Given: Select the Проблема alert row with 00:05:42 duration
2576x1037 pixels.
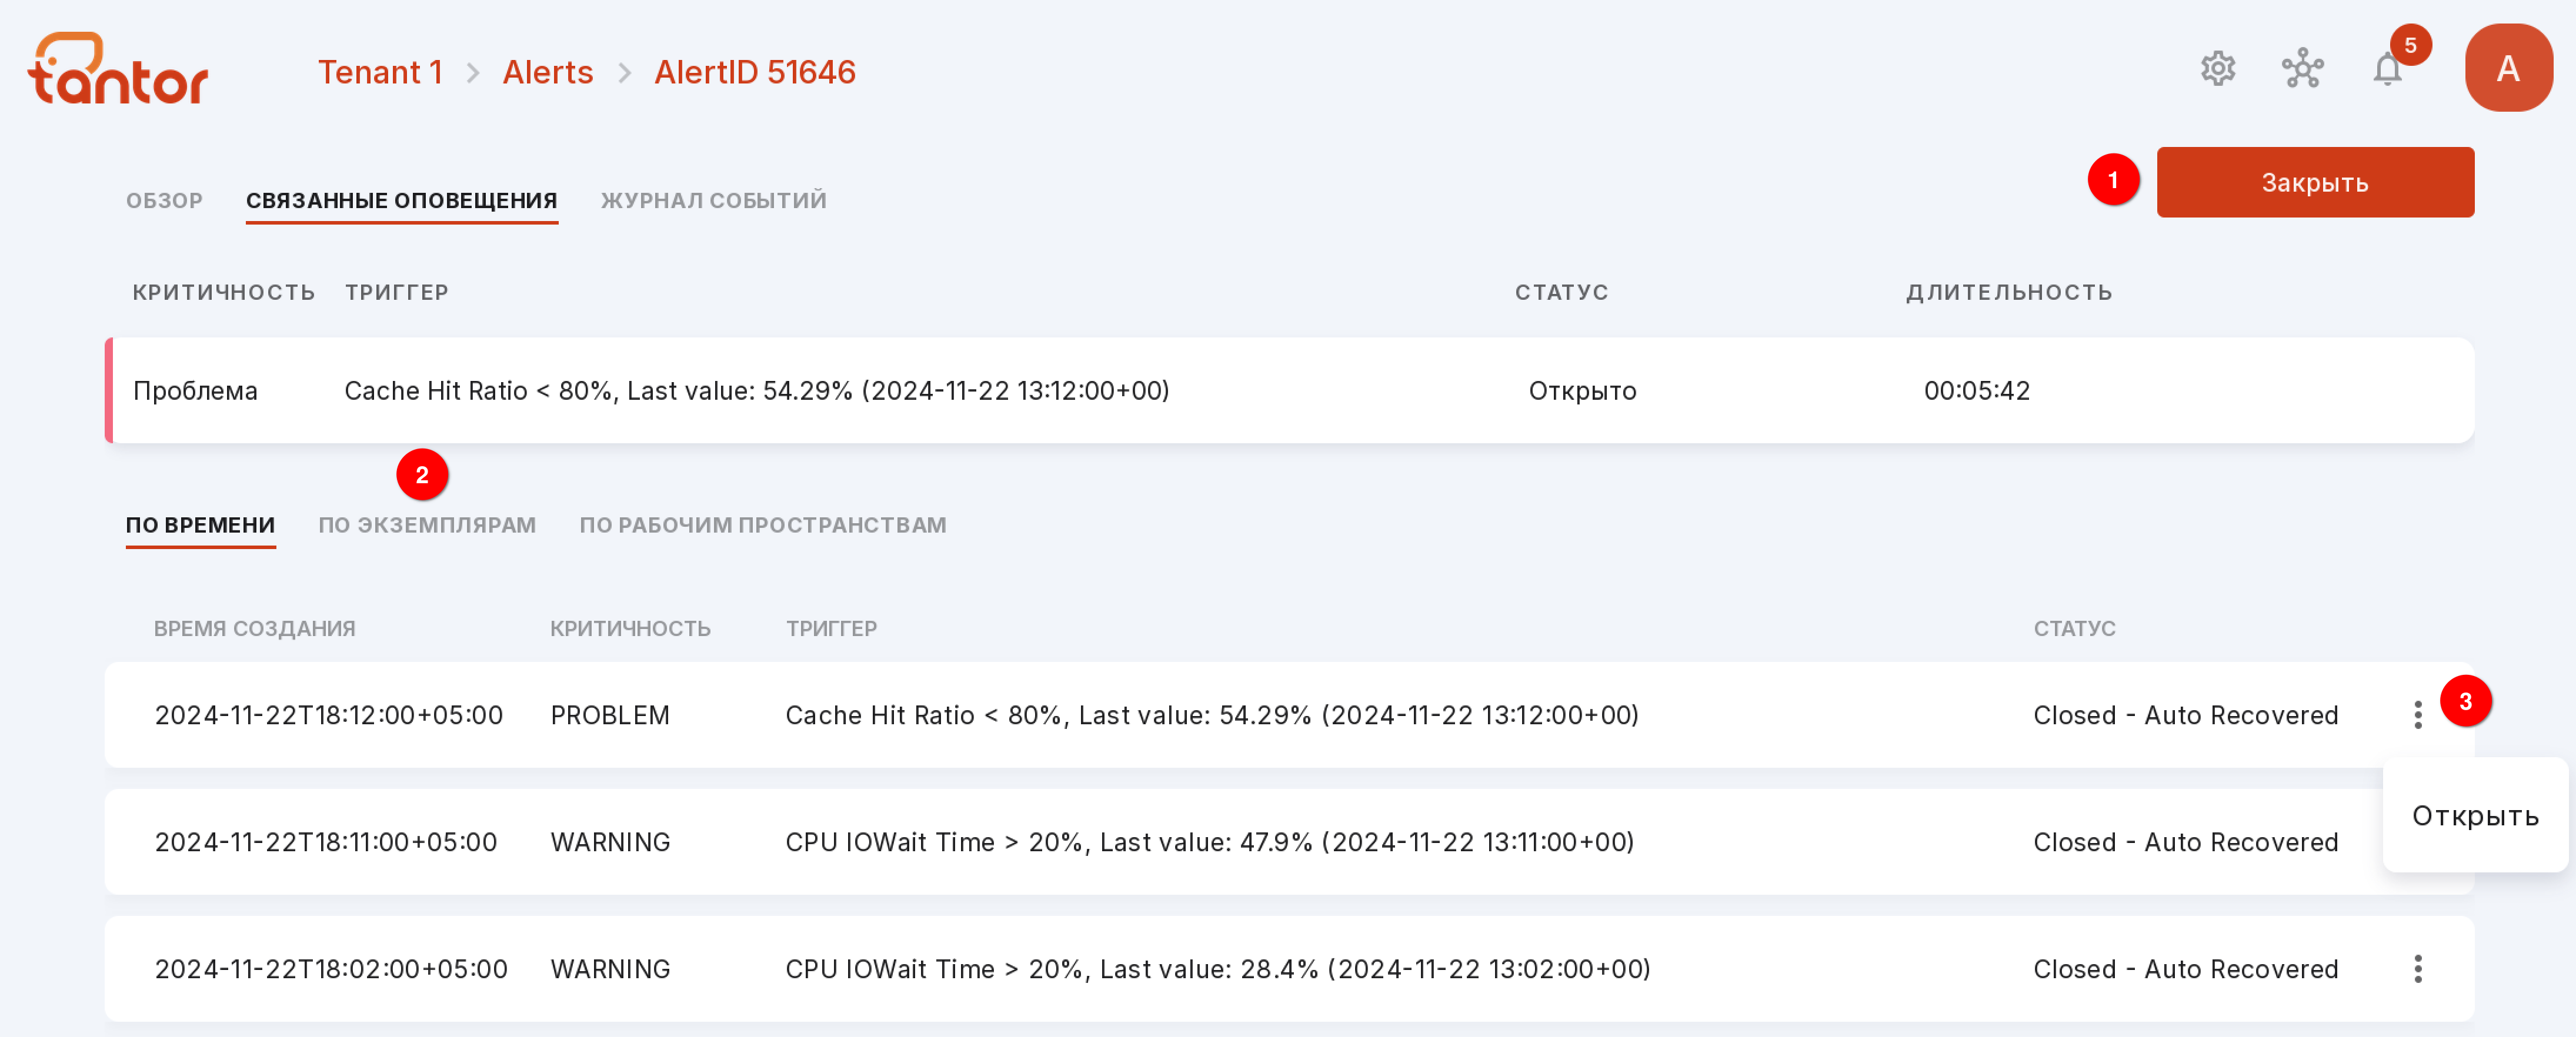Looking at the screenshot, I should click(x=1289, y=391).
